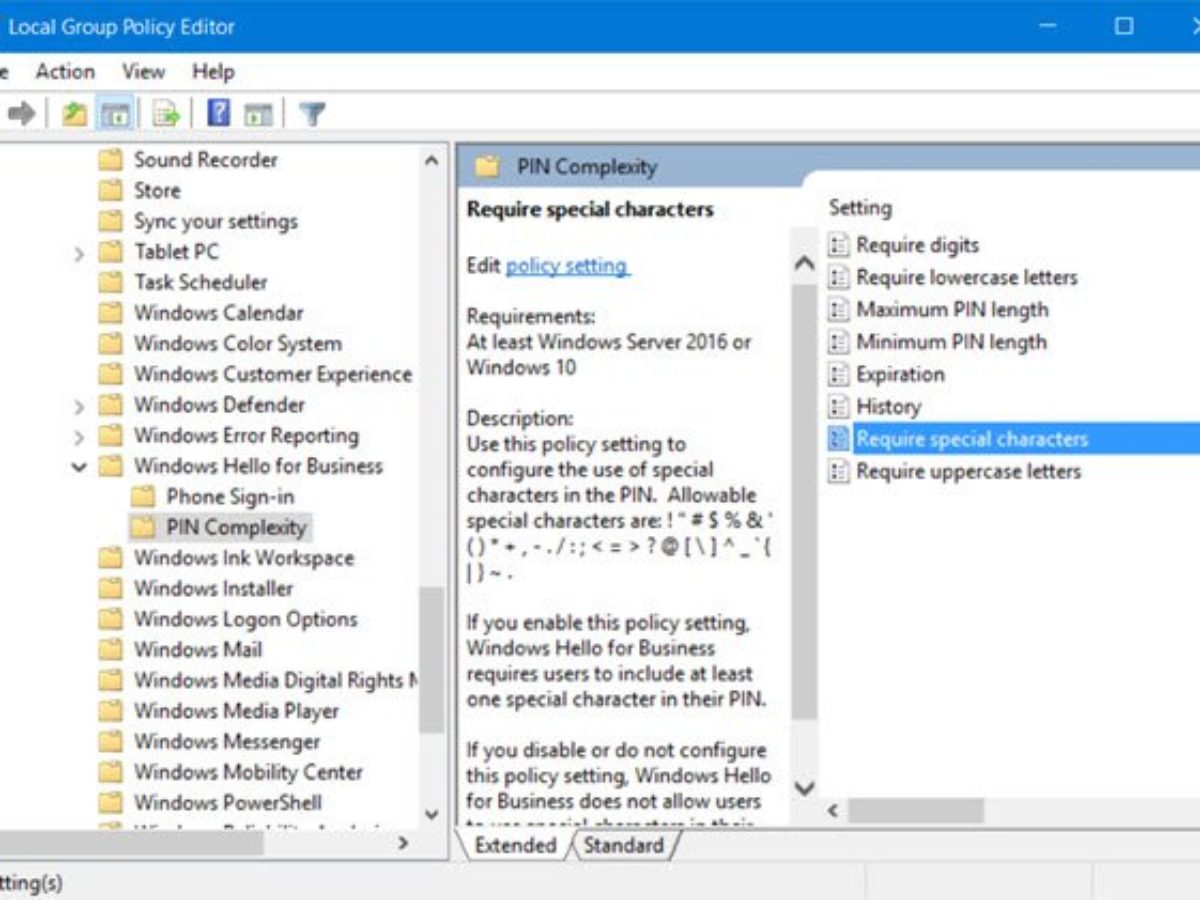The width and height of the screenshot is (1200, 900).
Task: Open the Help menu
Action: [x=213, y=72]
